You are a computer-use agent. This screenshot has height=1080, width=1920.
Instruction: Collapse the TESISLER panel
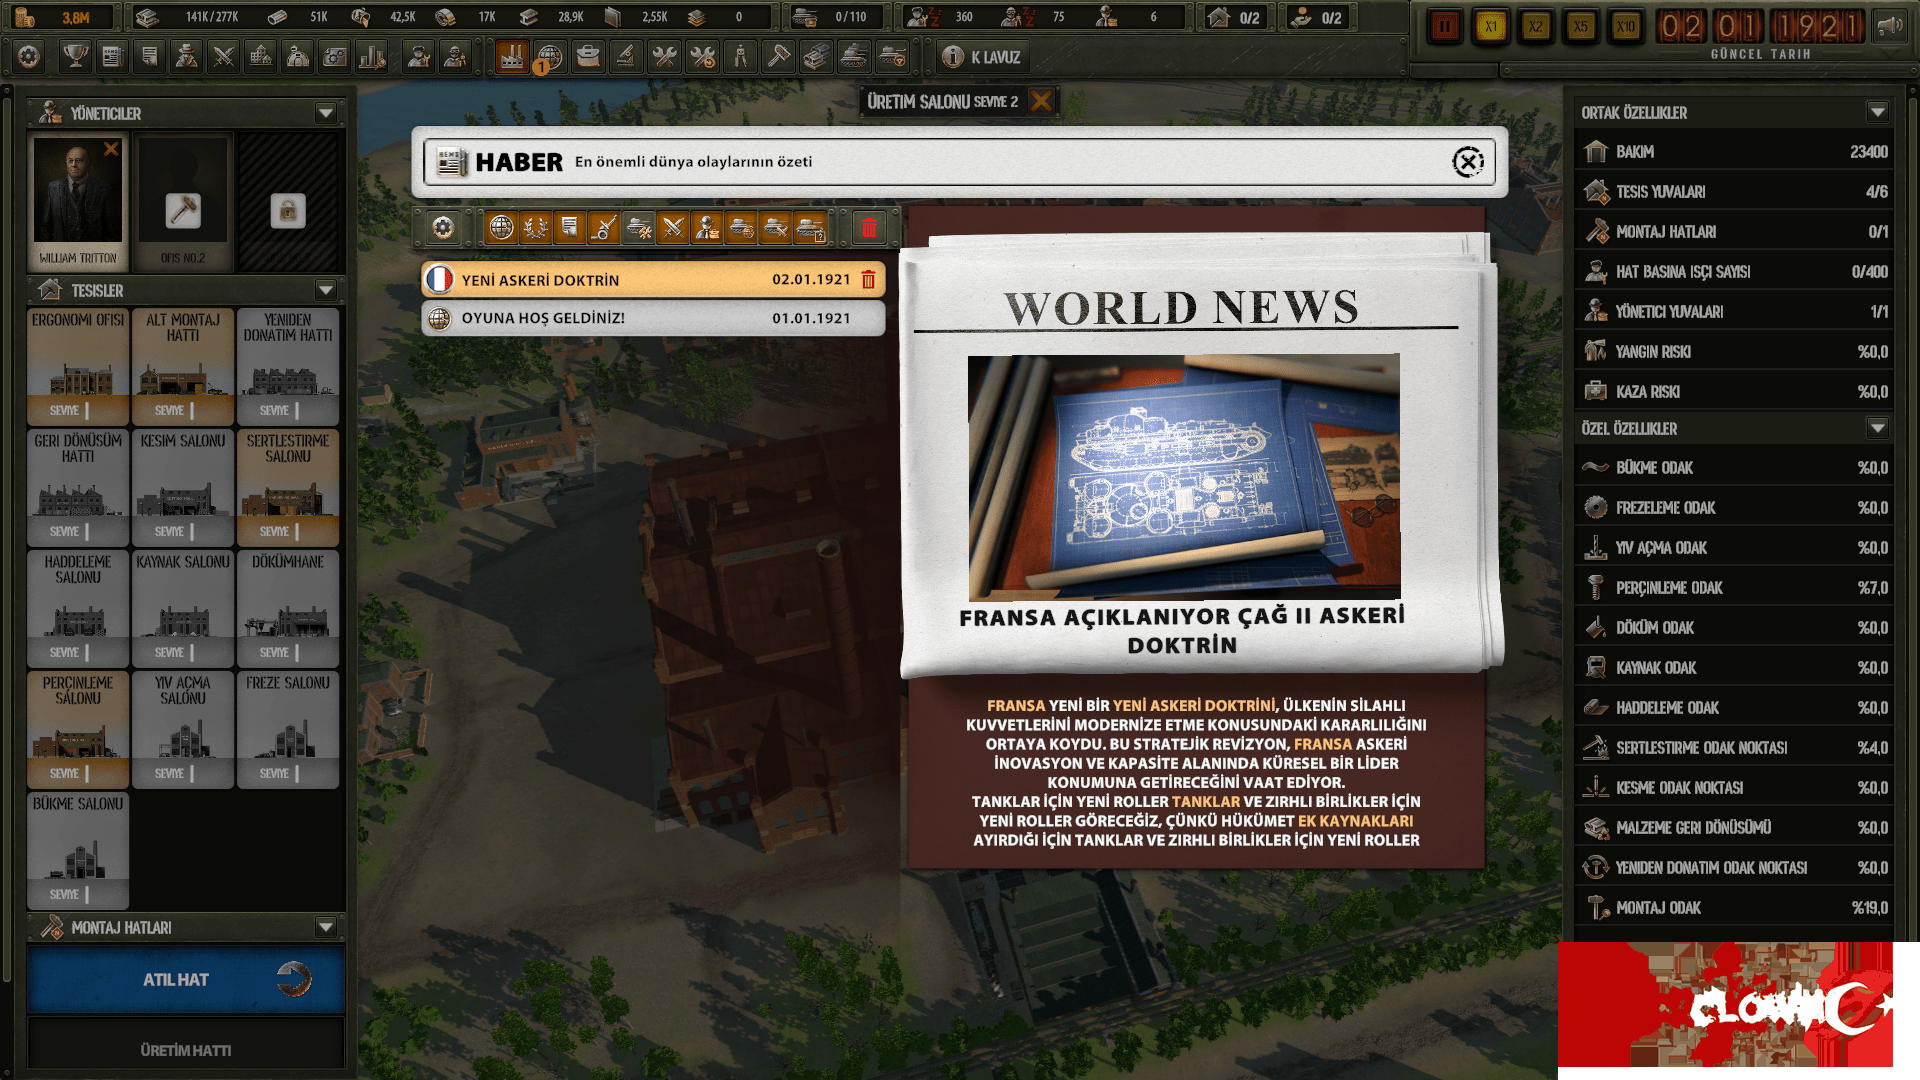pos(324,290)
